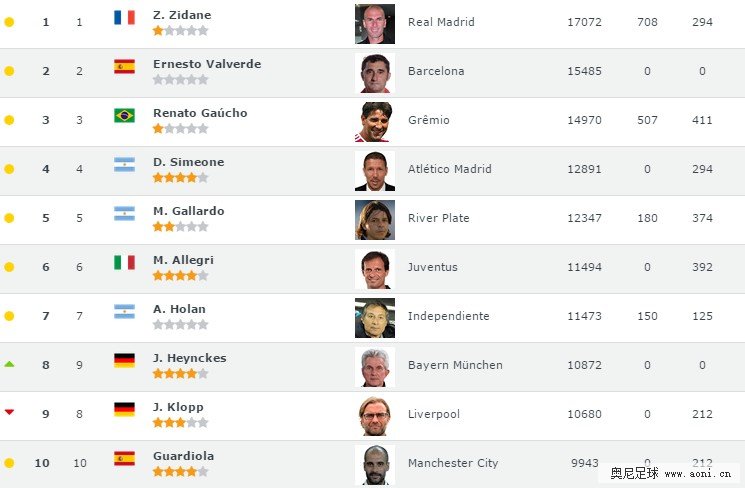Open Z. Zidane's profile photo

[375, 24]
